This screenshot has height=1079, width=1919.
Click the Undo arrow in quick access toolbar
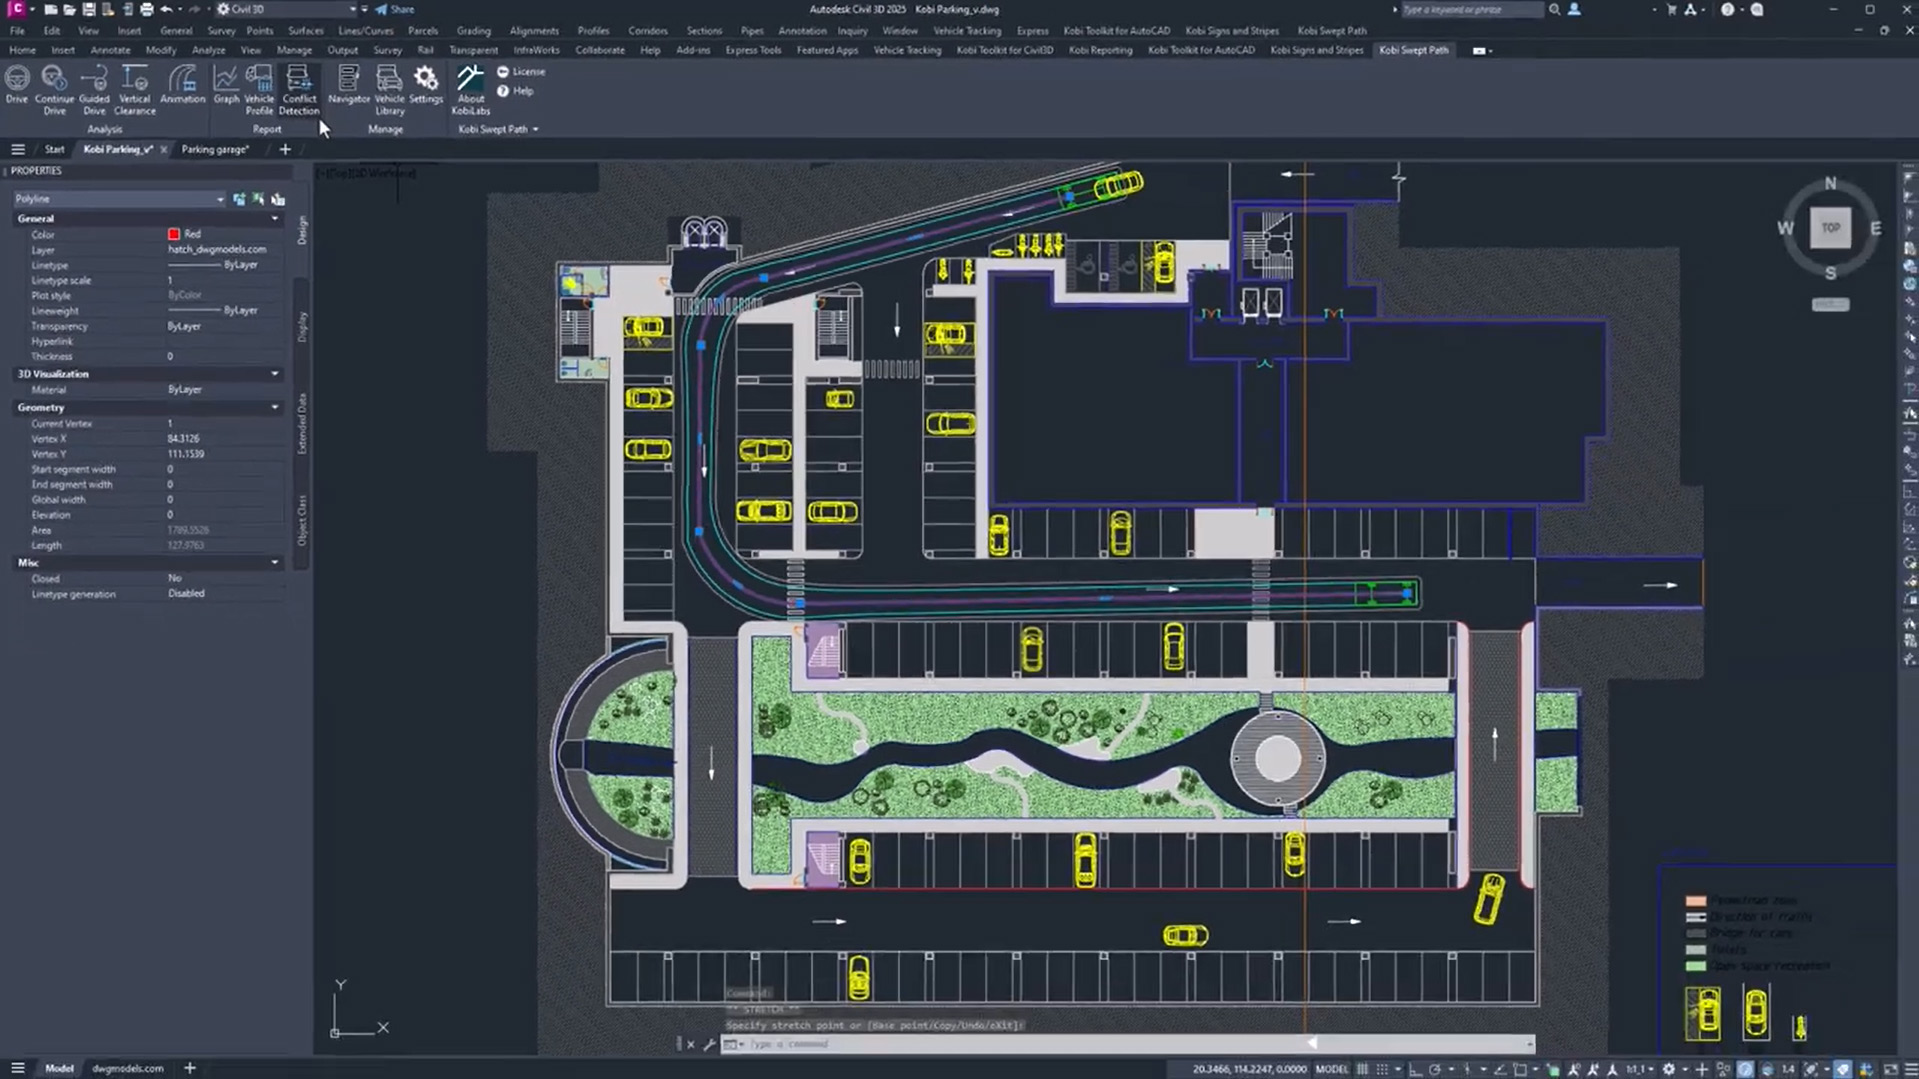[x=166, y=9]
